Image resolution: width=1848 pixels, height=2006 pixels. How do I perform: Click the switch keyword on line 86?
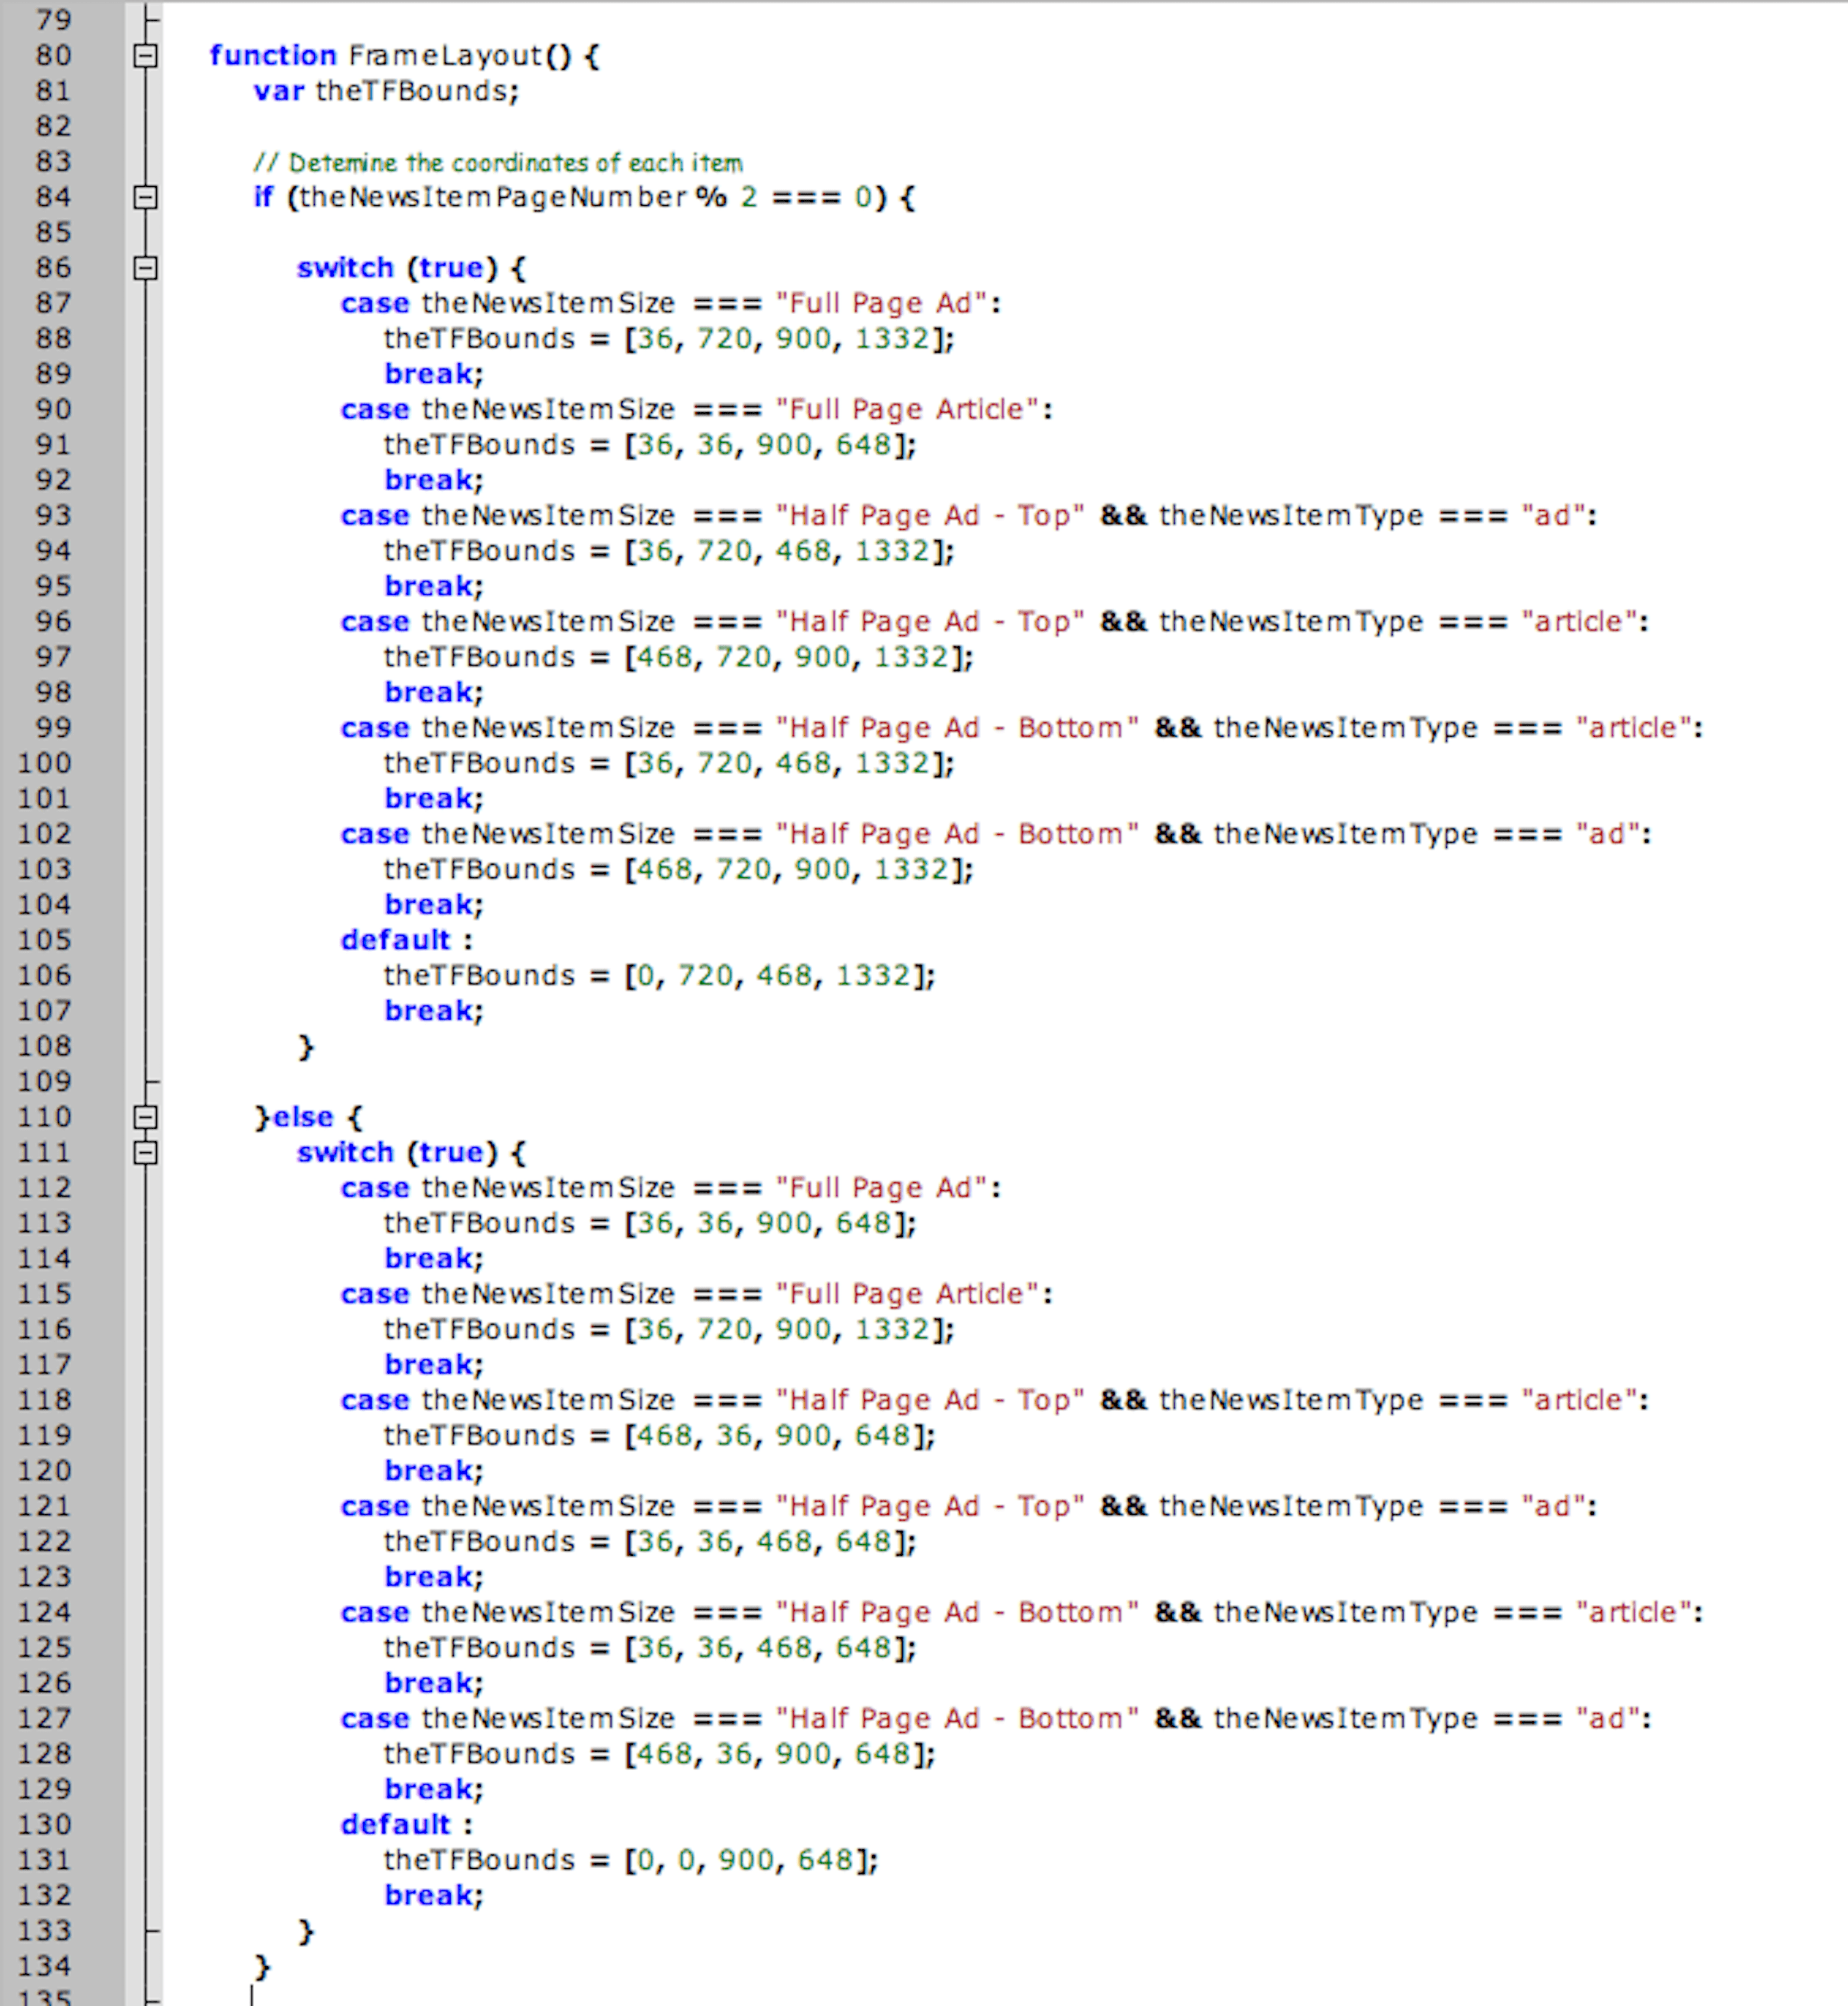coord(345,268)
